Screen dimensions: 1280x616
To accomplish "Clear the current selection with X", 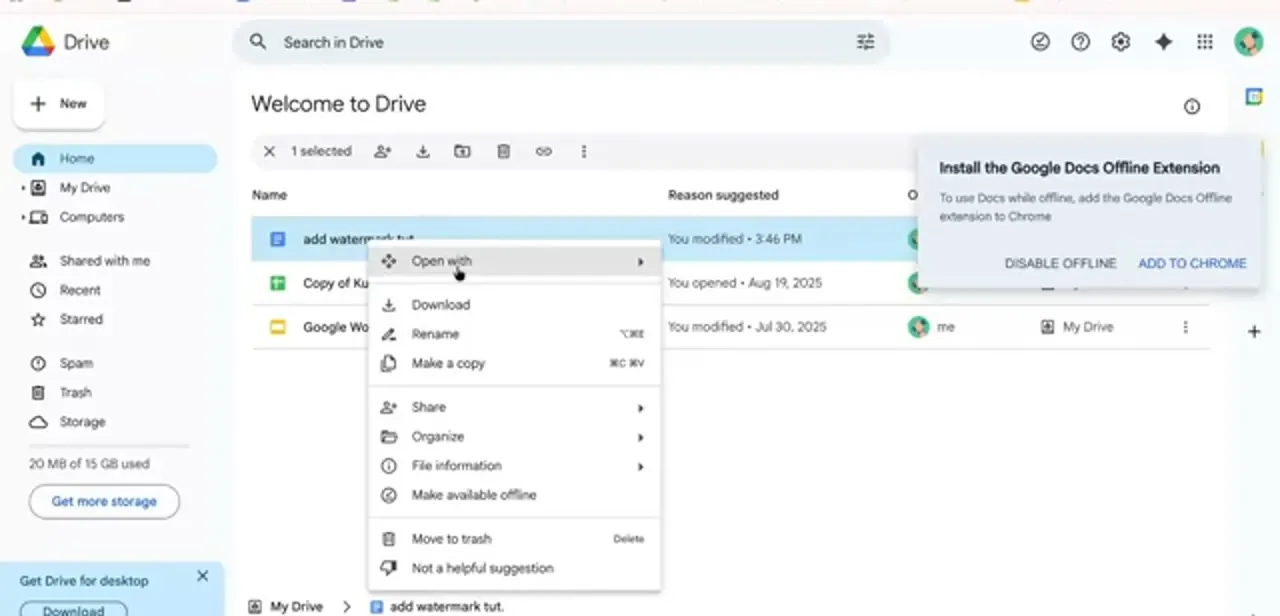I will pos(269,152).
